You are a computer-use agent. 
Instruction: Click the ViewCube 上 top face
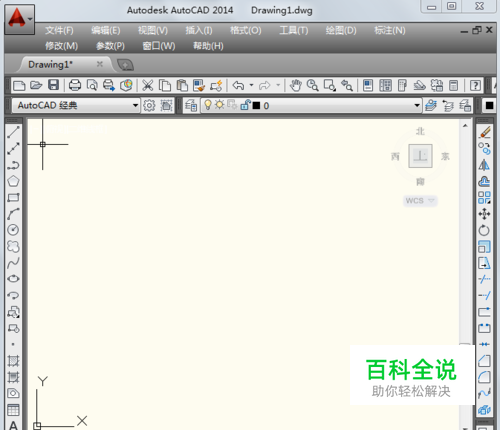pyautogui.click(x=420, y=156)
